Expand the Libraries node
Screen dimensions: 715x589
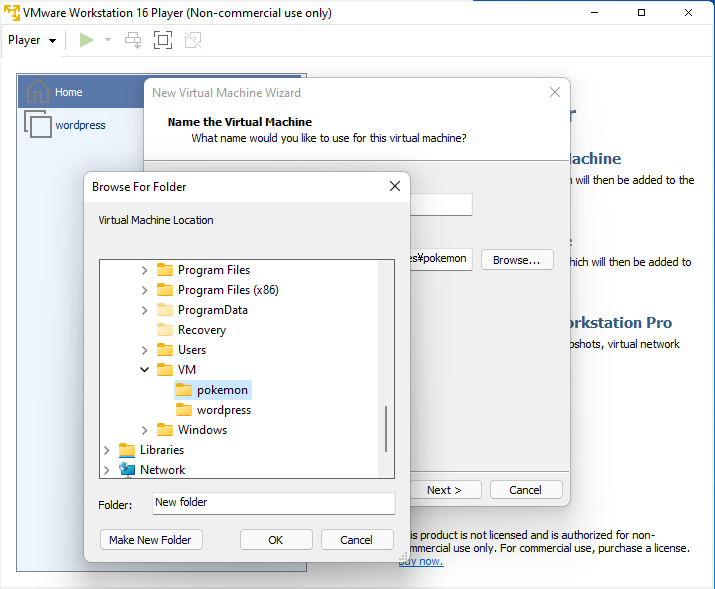tap(106, 450)
